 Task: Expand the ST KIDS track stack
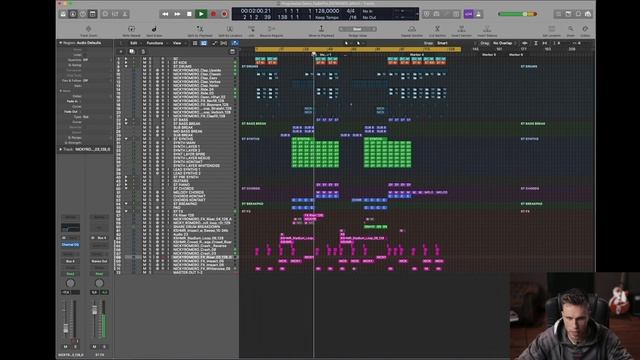[126, 62]
